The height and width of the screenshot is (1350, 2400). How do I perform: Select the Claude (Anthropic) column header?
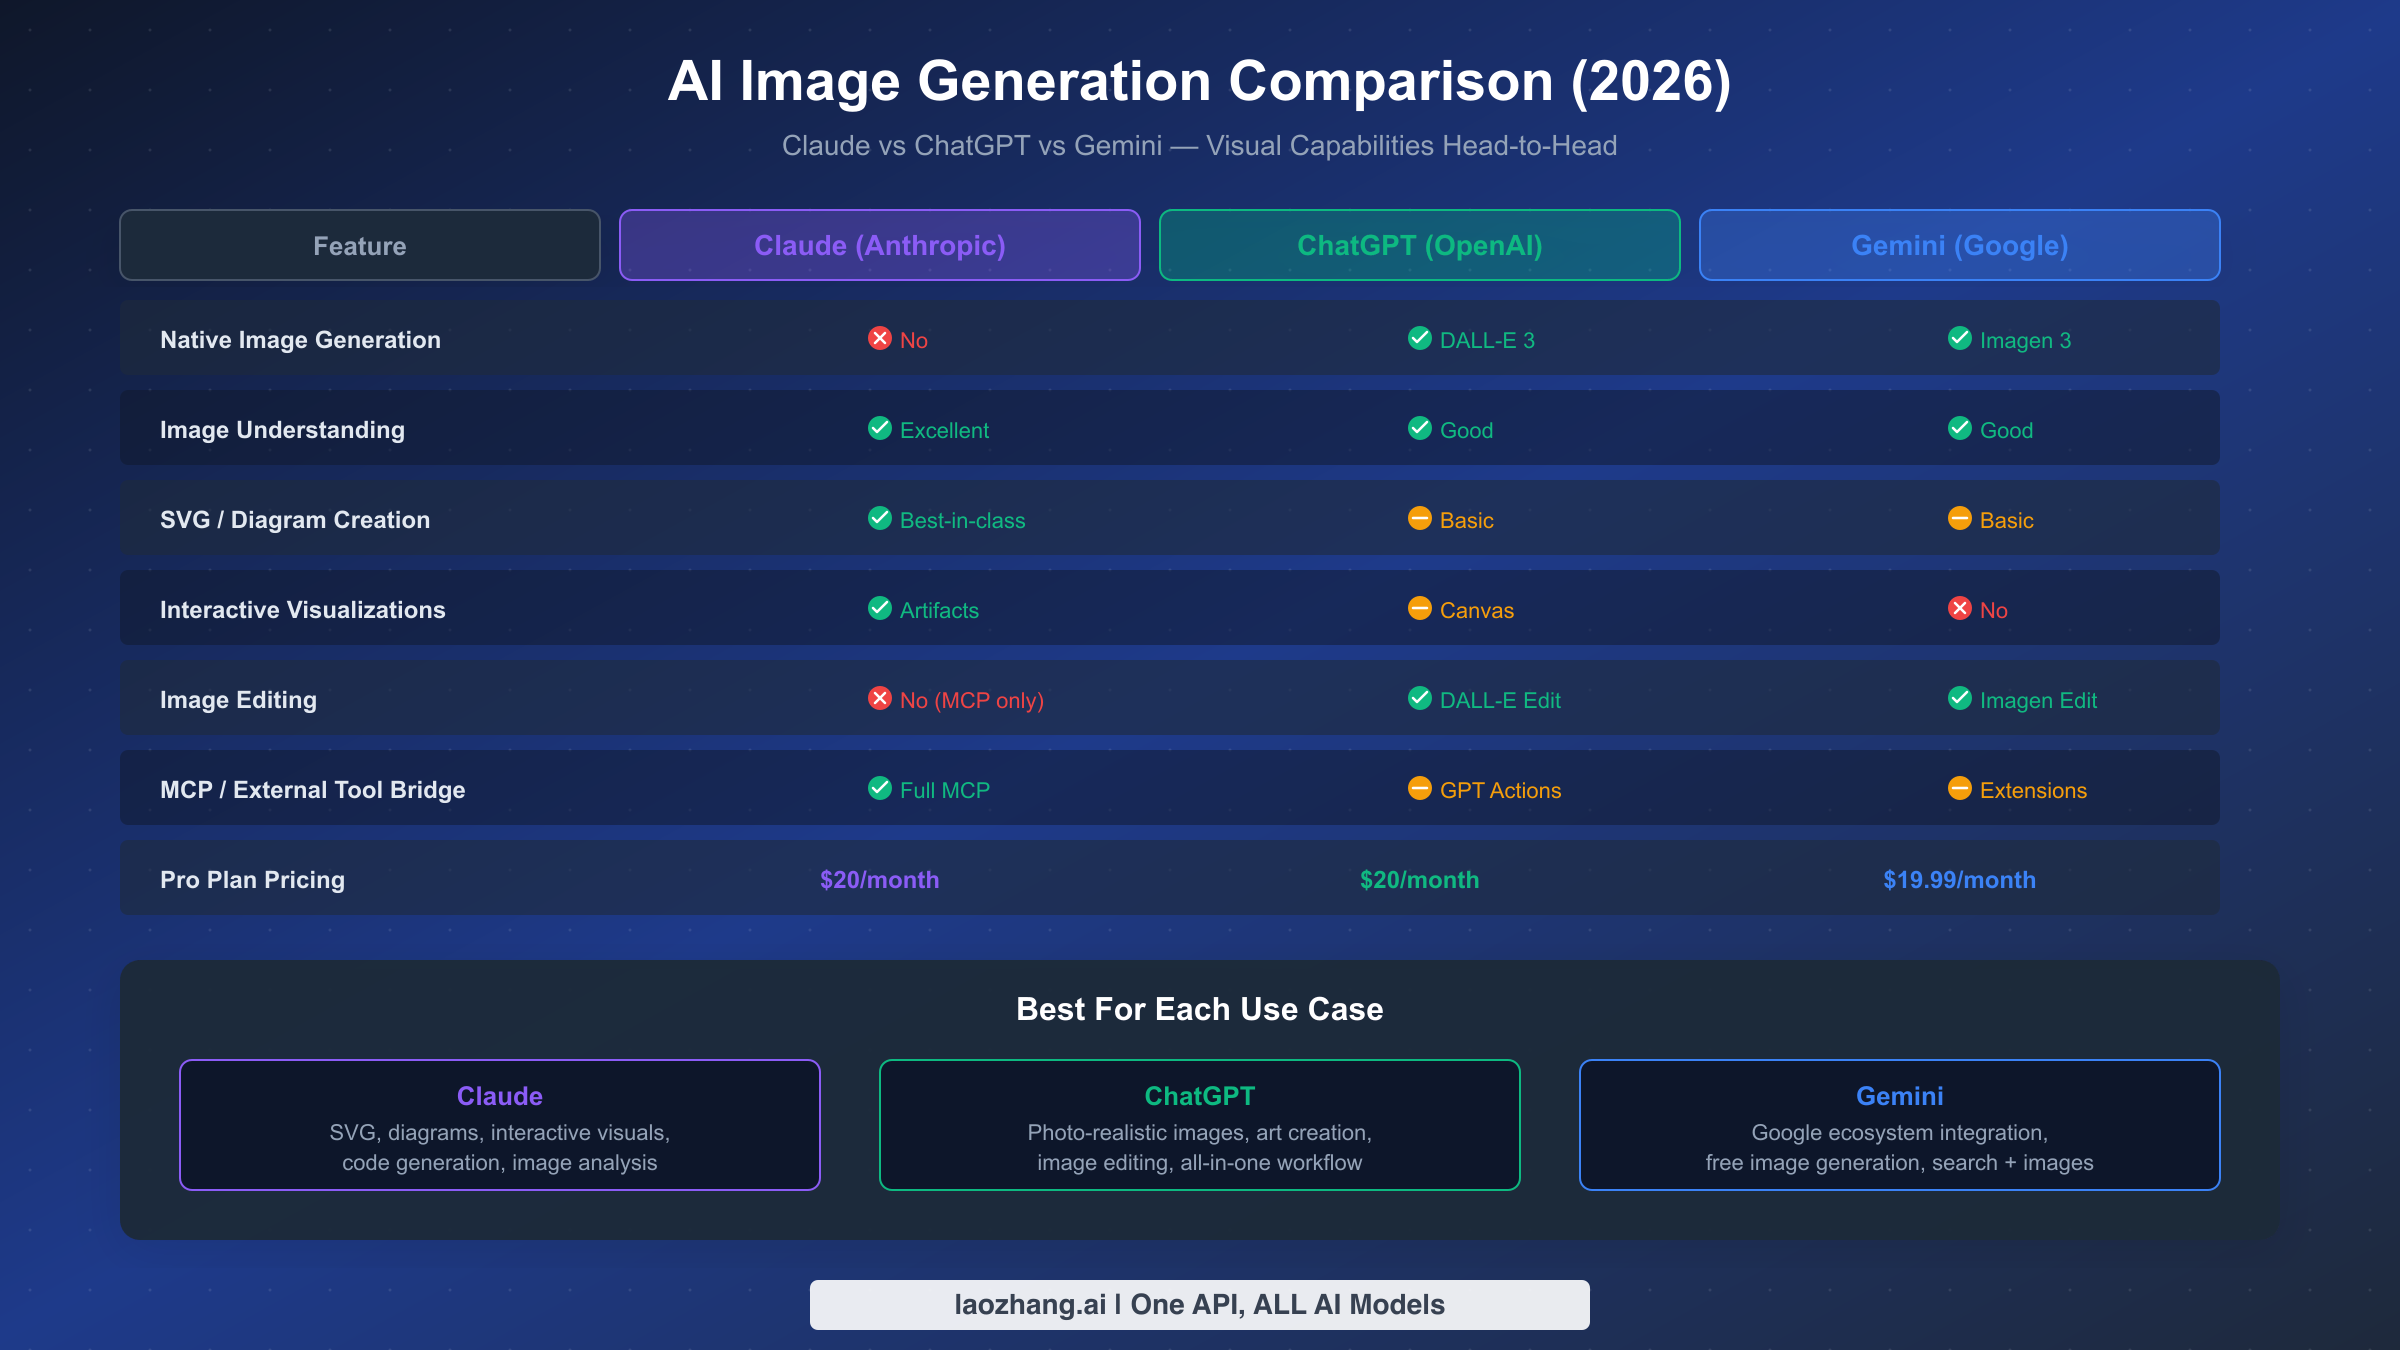(x=879, y=245)
